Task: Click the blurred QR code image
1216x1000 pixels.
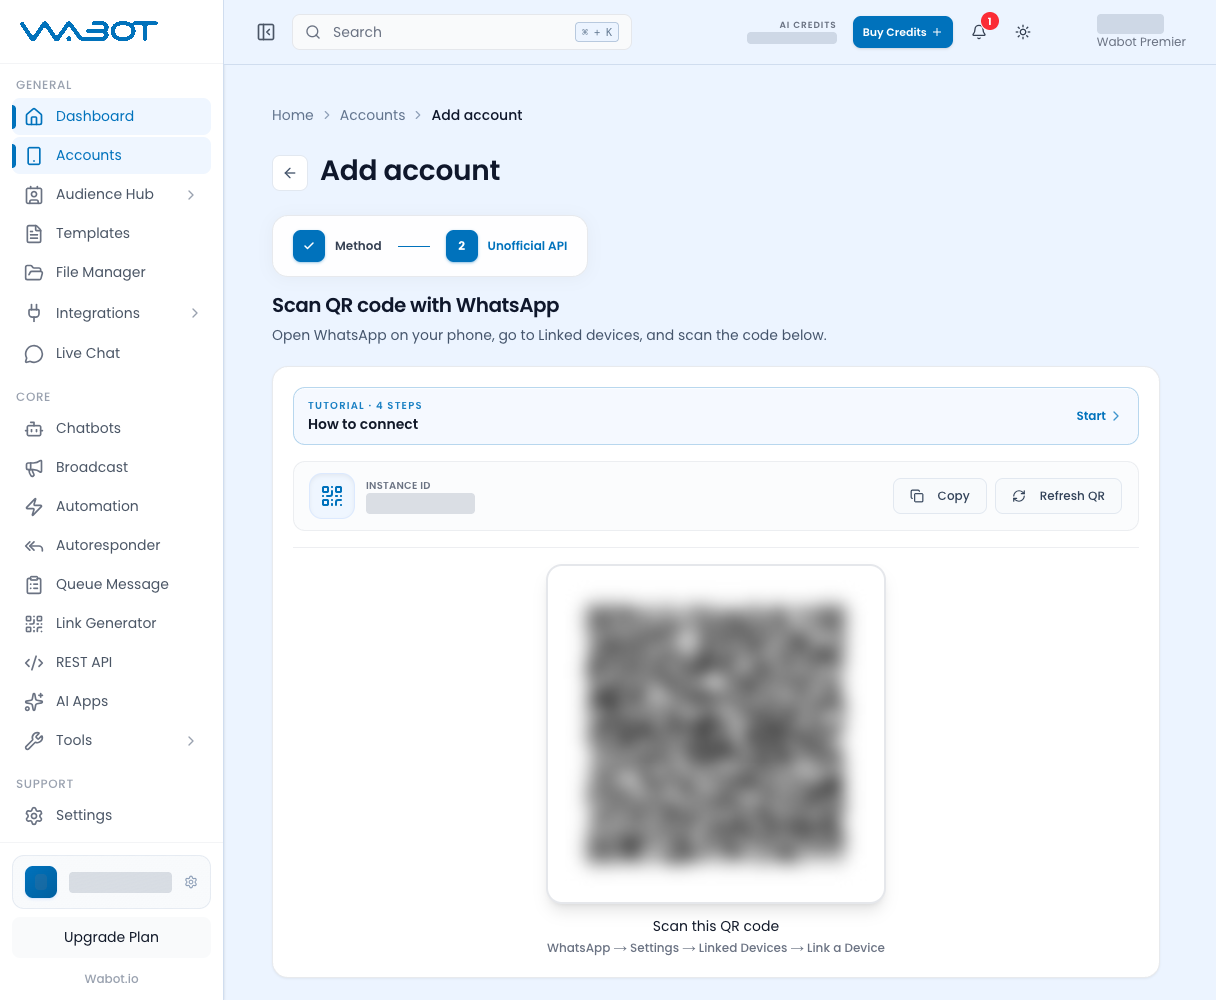Action: tap(716, 734)
